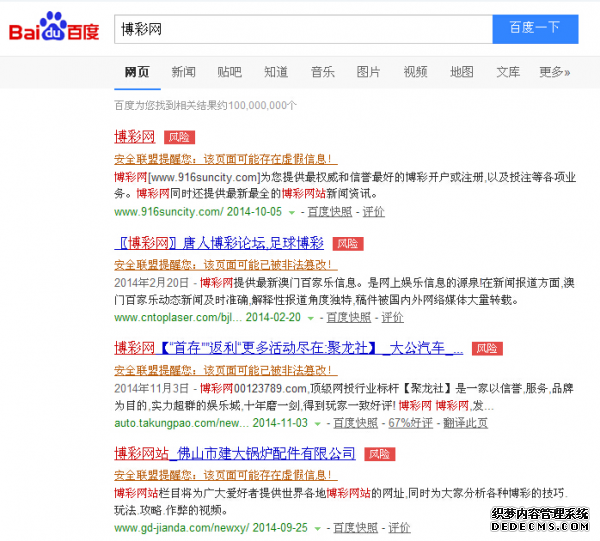Click the 非法篡改 warning under 唐人博彩论坛 result
The height and width of the screenshot is (541, 600).
pos(226,264)
